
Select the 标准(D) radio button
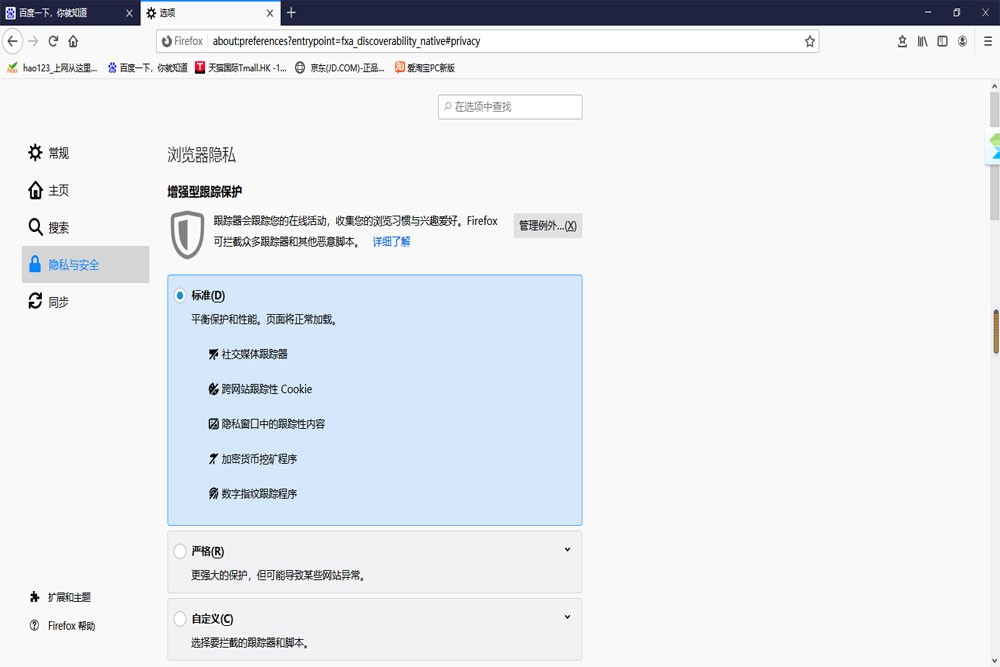pos(180,295)
